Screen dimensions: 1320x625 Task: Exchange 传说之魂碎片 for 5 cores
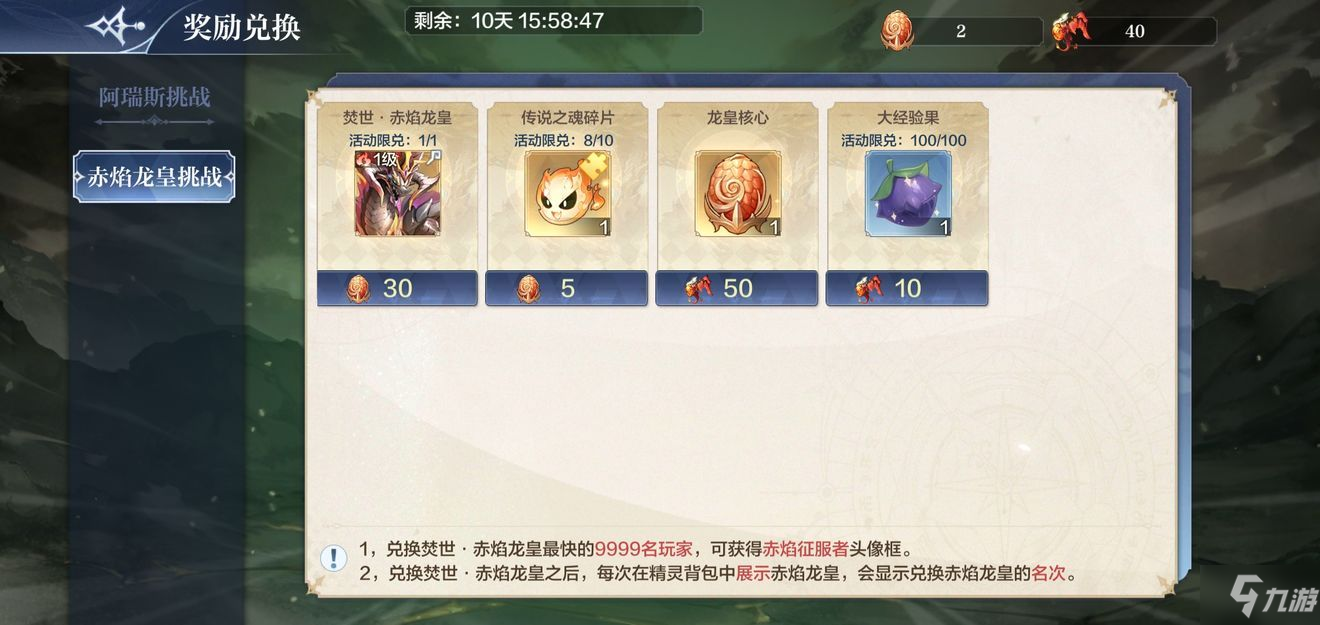point(567,288)
